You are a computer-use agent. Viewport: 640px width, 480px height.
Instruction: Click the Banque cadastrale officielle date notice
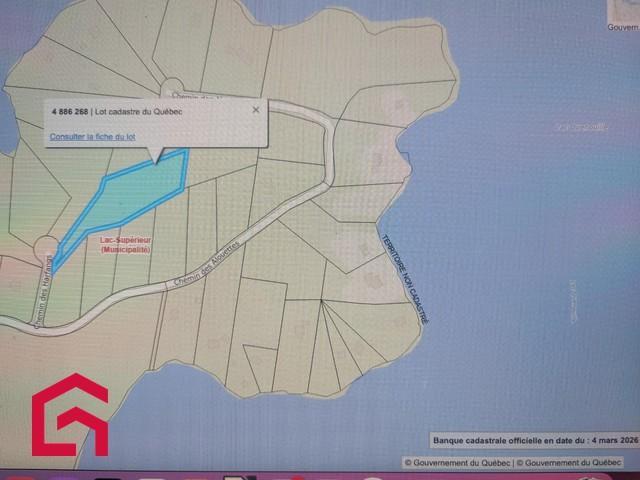point(525,439)
